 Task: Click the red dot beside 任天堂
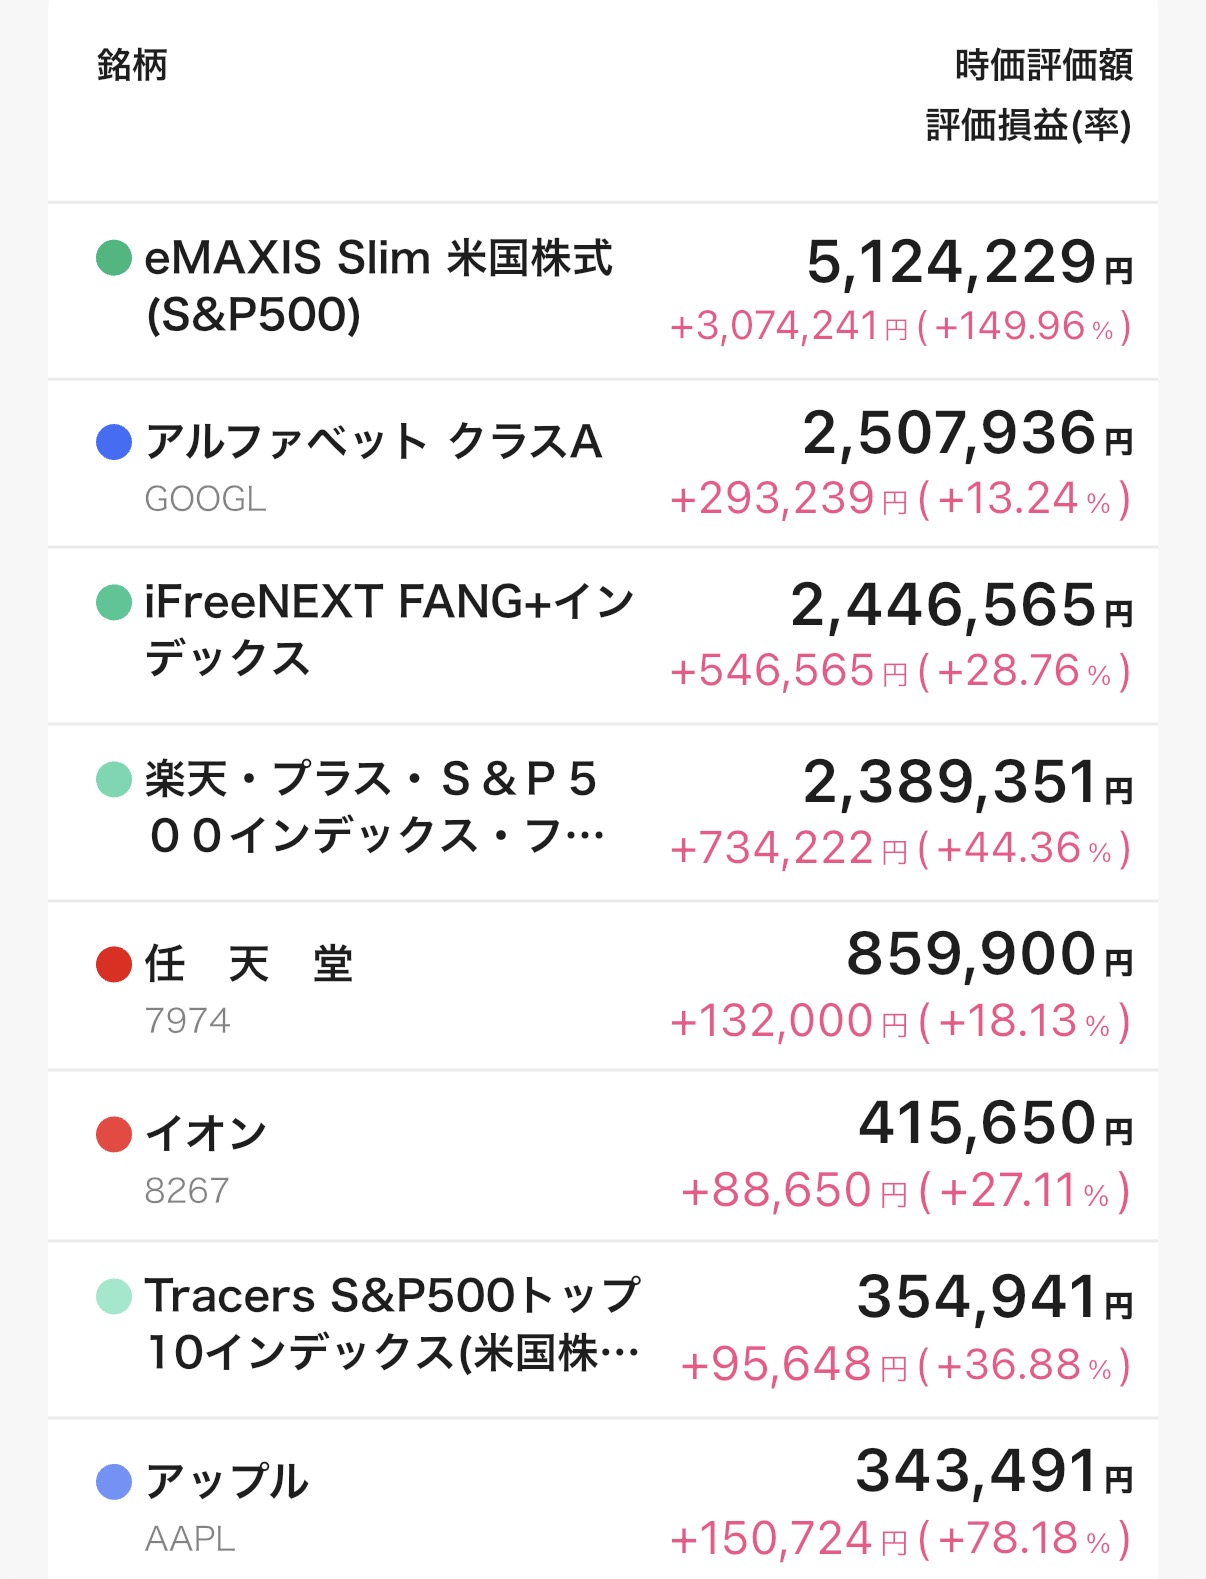[x=114, y=964]
